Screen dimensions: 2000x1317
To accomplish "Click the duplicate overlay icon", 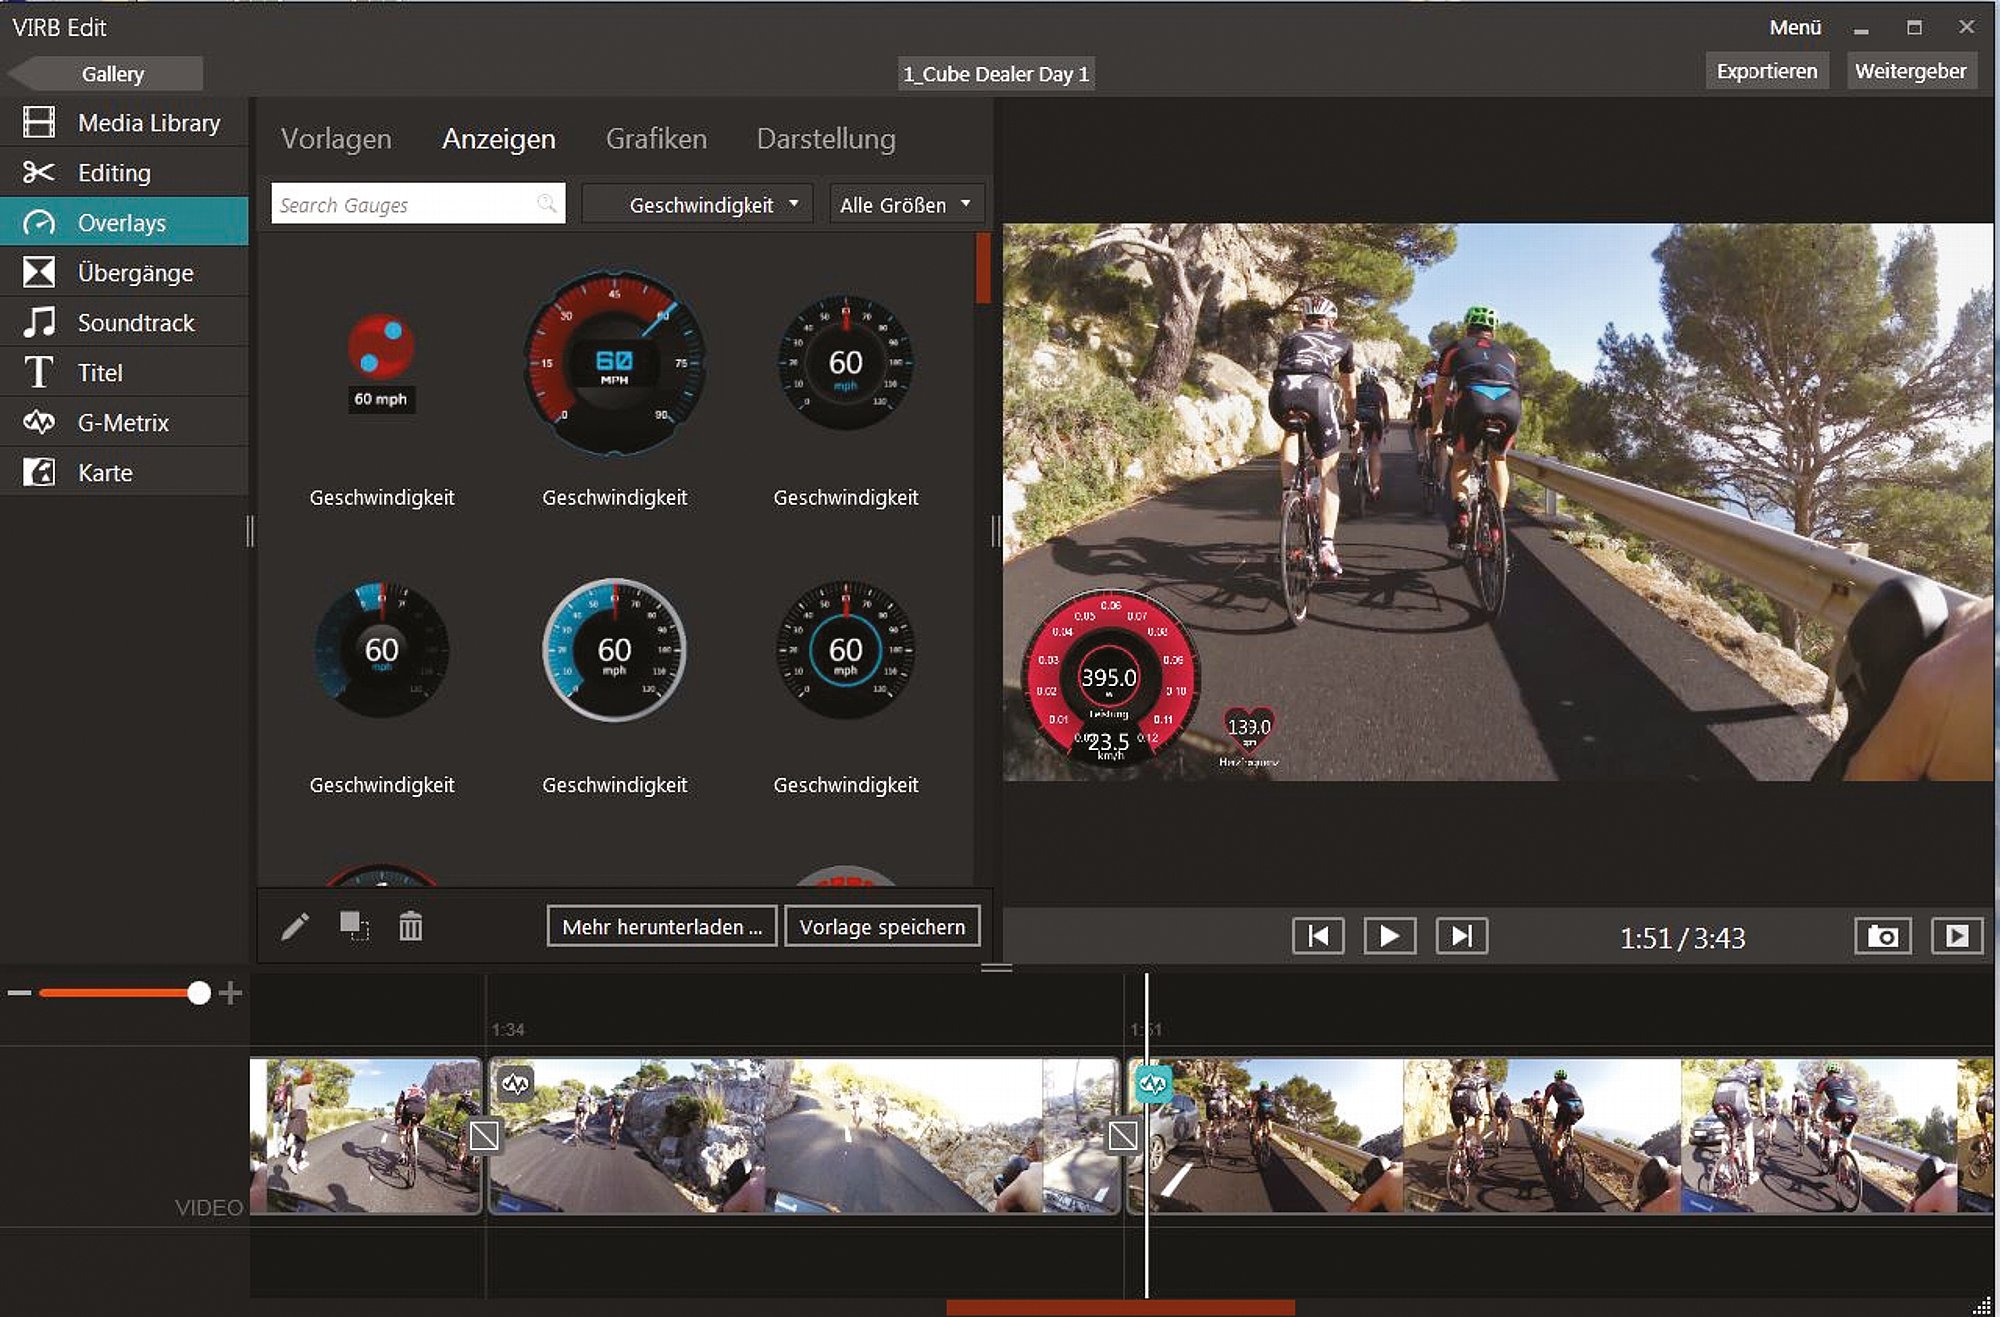I will (x=353, y=926).
